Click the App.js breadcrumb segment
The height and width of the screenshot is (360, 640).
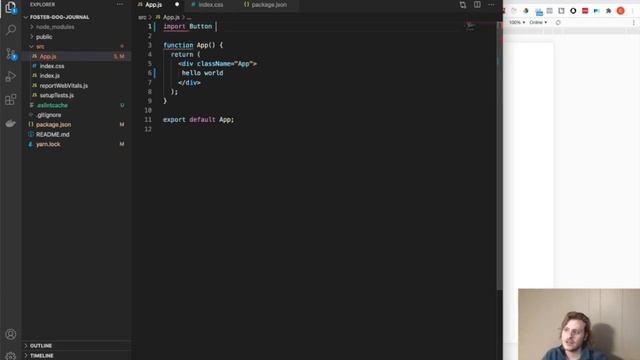pos(171,17)
